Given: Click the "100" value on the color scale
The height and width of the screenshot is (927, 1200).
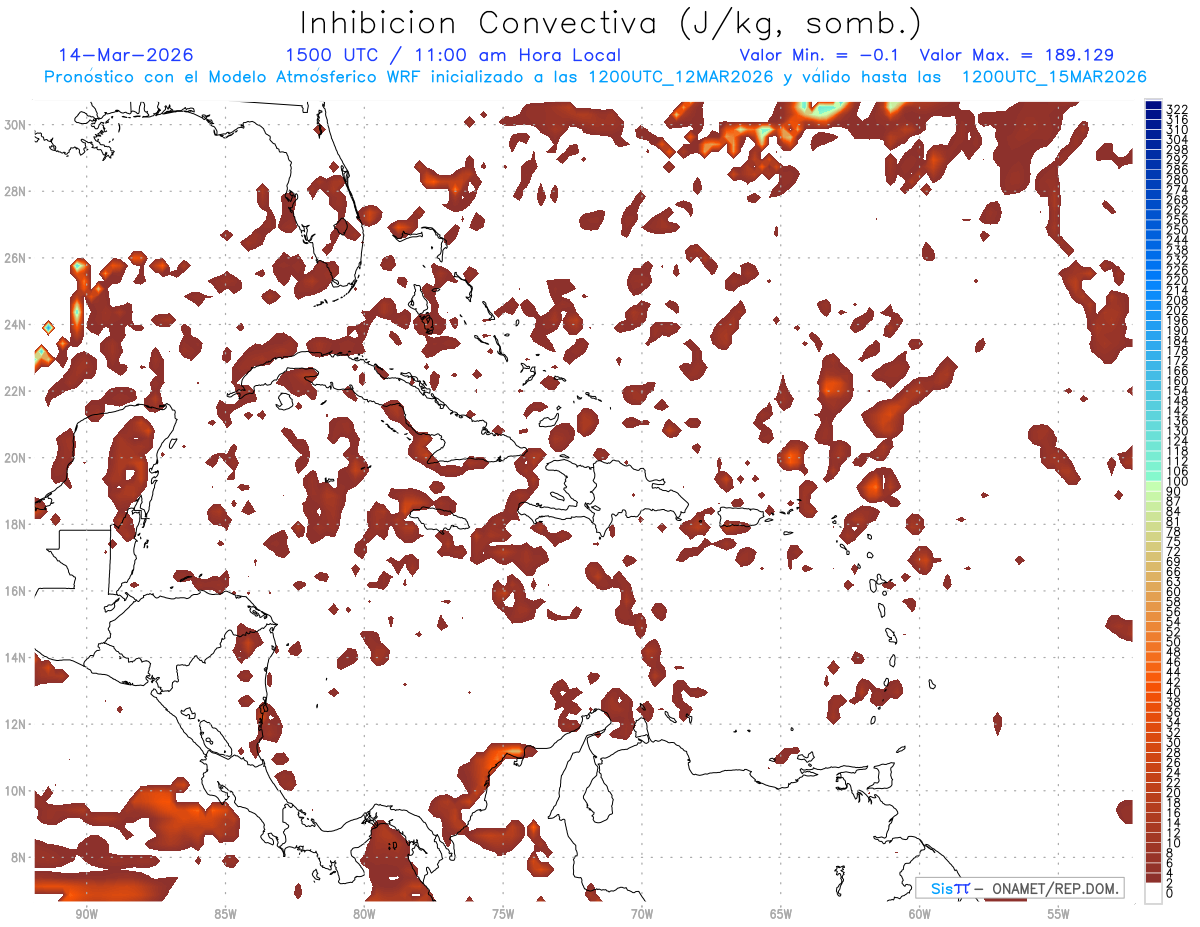Looking at the screenshot, I should (x=1177, y=482).
